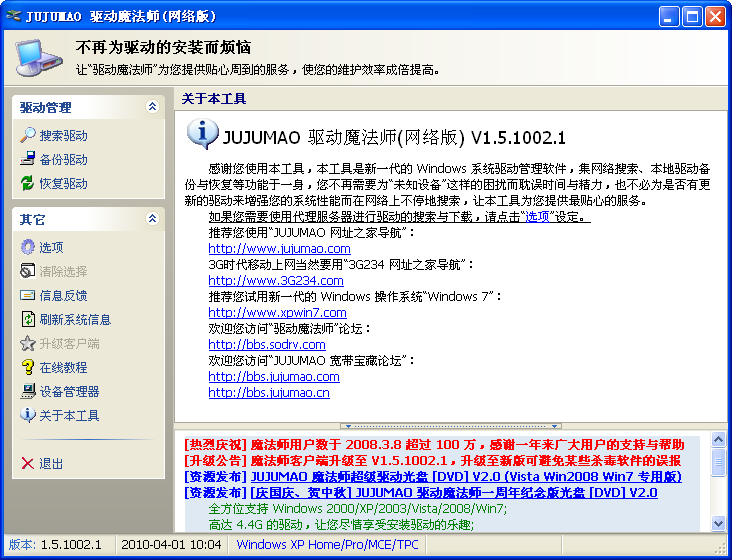The height and width of the screenshot is (560, 732).
Task: Click the JUJUMAO 驱动魔法师(网络版) V1.5.1002.1 heading
Action: pyautogui.click(x=394, y=138)
